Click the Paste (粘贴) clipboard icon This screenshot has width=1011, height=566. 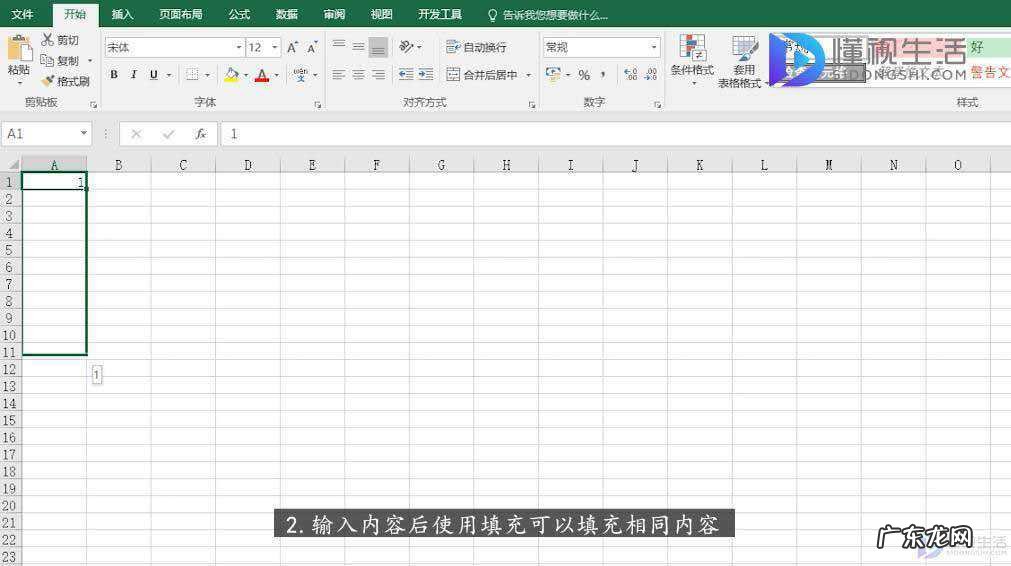pos(19,48)
